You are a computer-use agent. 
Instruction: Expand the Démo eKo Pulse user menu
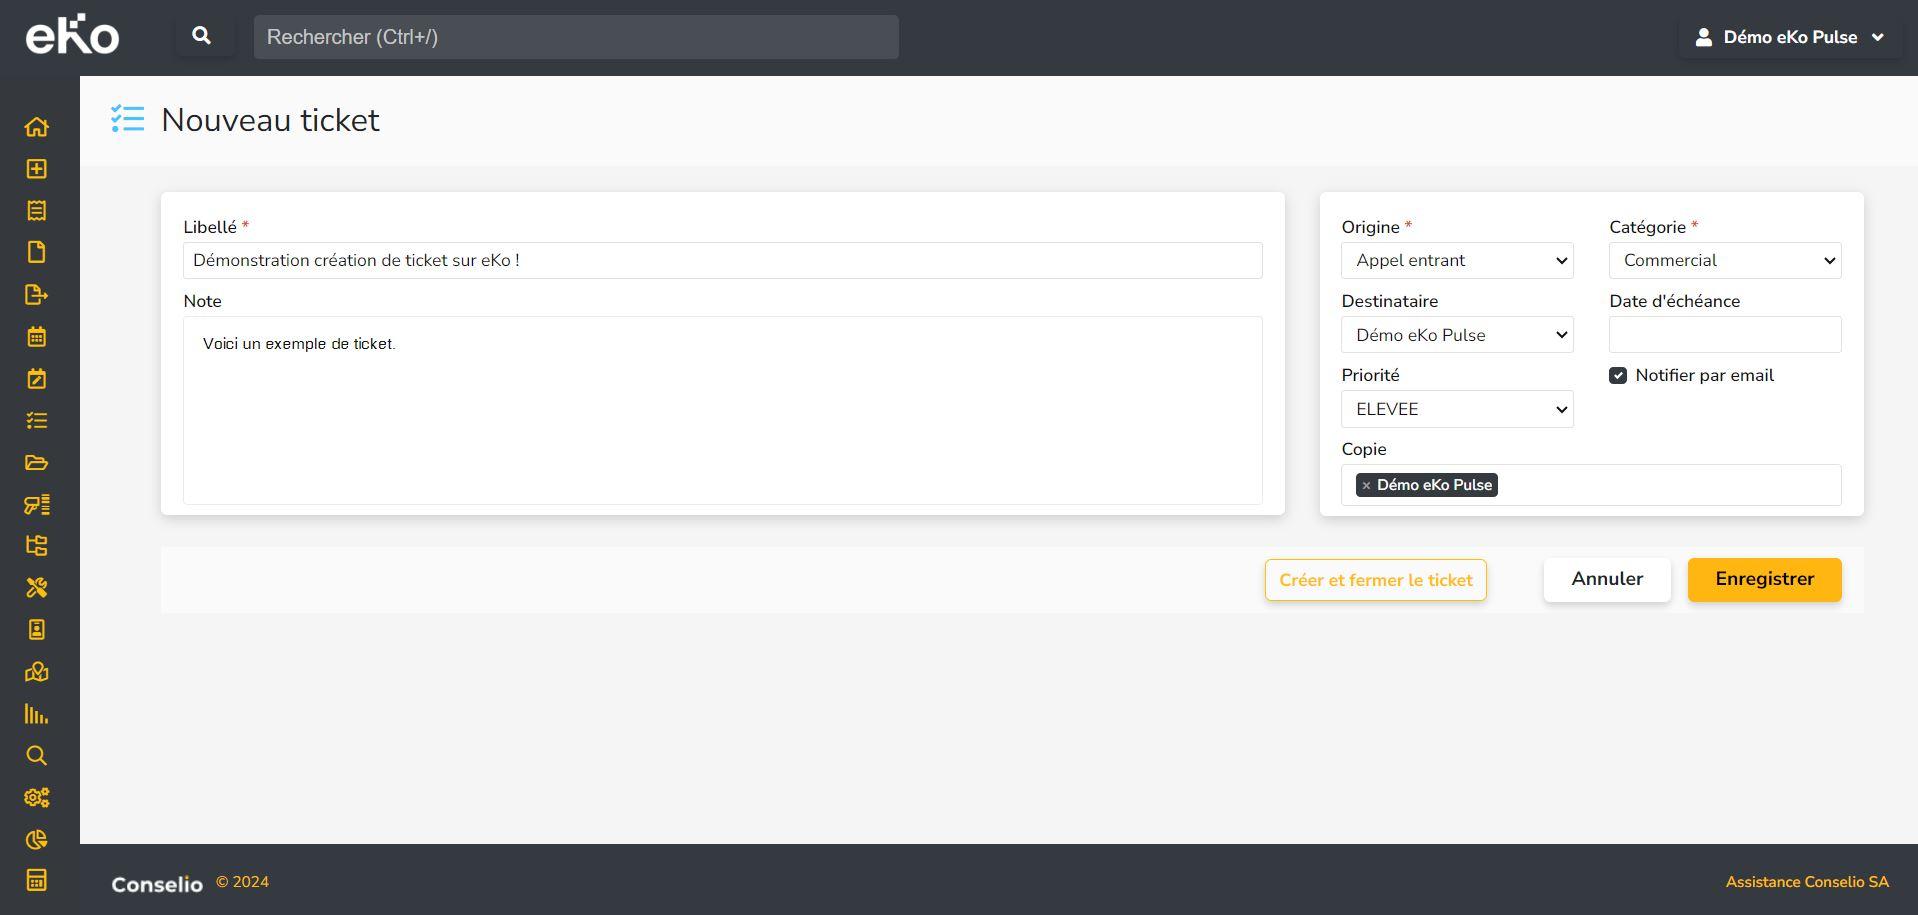1790,37
